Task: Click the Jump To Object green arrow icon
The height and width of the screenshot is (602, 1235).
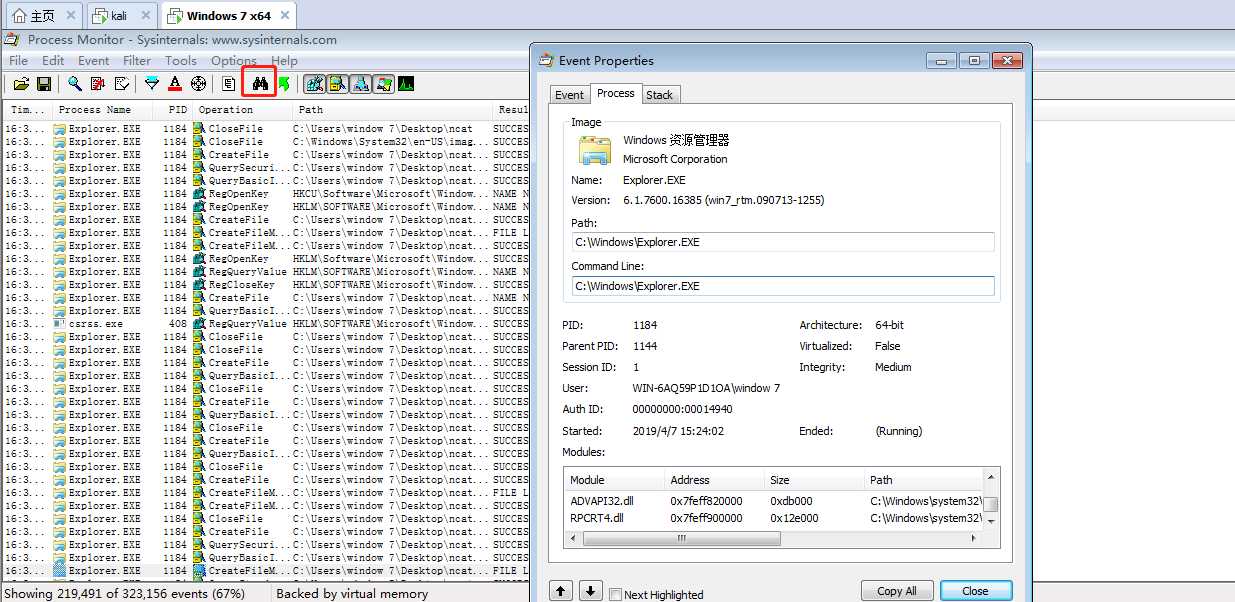Action: (x=284, y=84)
